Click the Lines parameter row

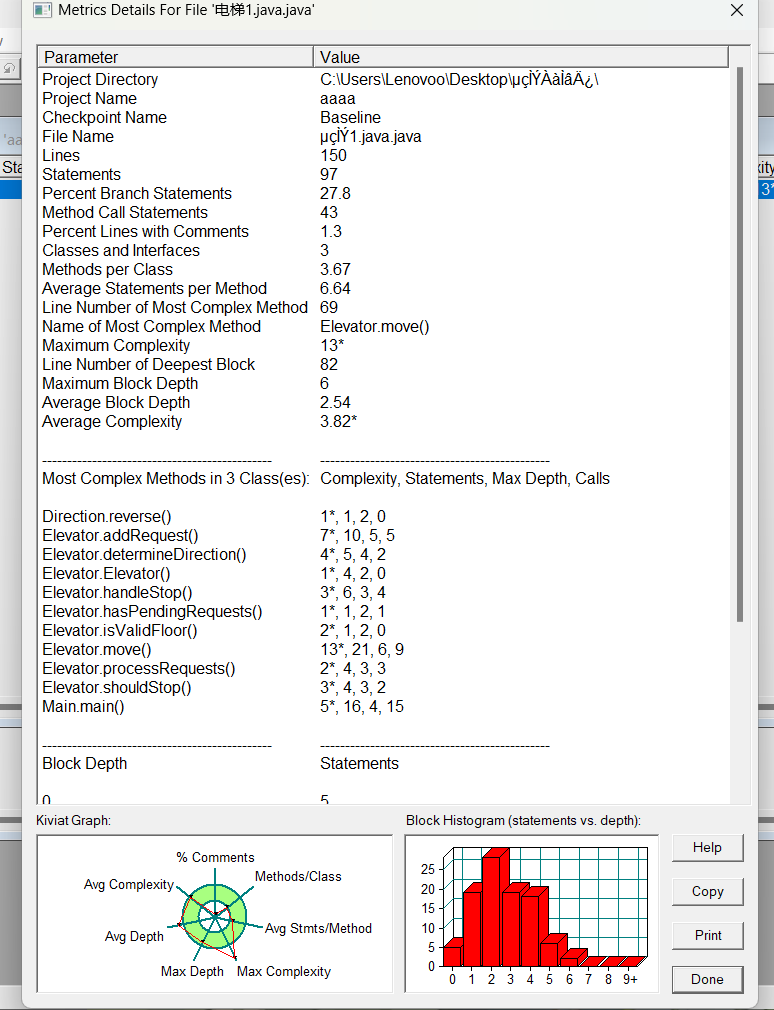point(383,155)
